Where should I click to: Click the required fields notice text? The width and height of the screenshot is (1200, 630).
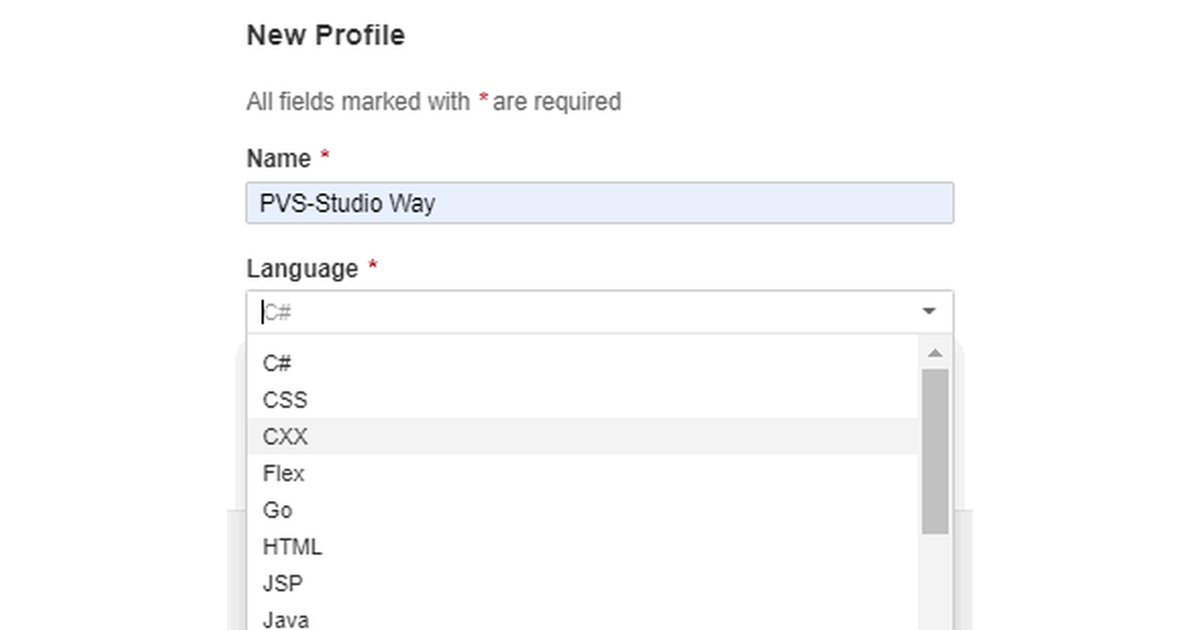pos(433,101)
